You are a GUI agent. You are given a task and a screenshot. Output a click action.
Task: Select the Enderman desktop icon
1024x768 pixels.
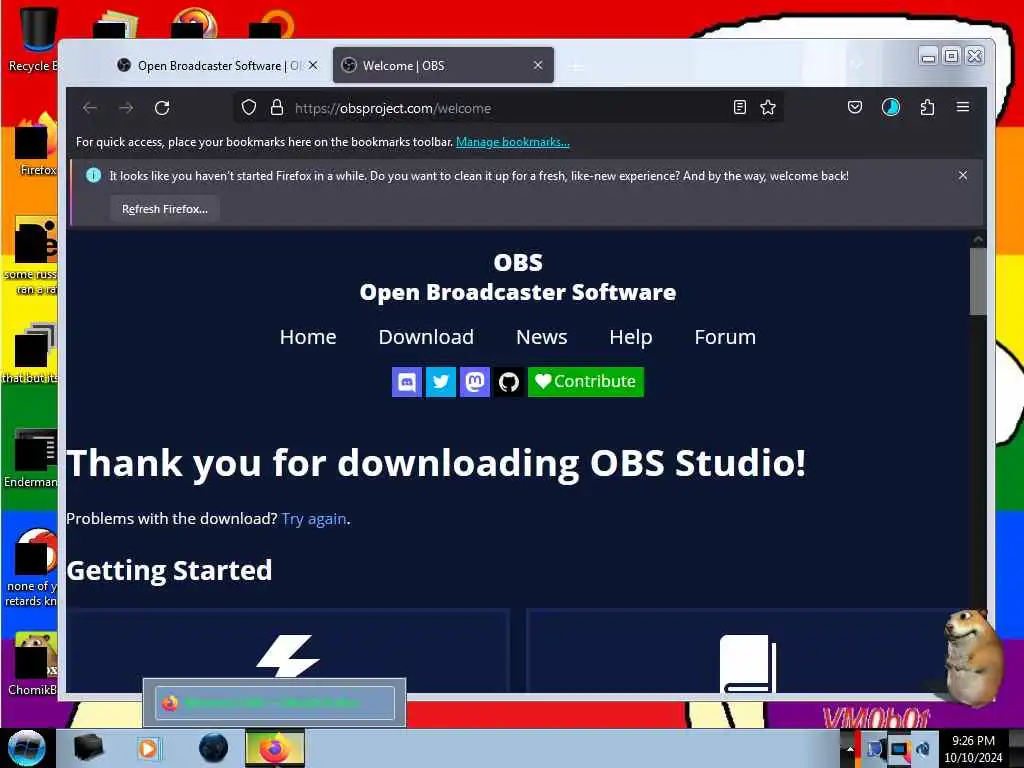coord(31,457)
